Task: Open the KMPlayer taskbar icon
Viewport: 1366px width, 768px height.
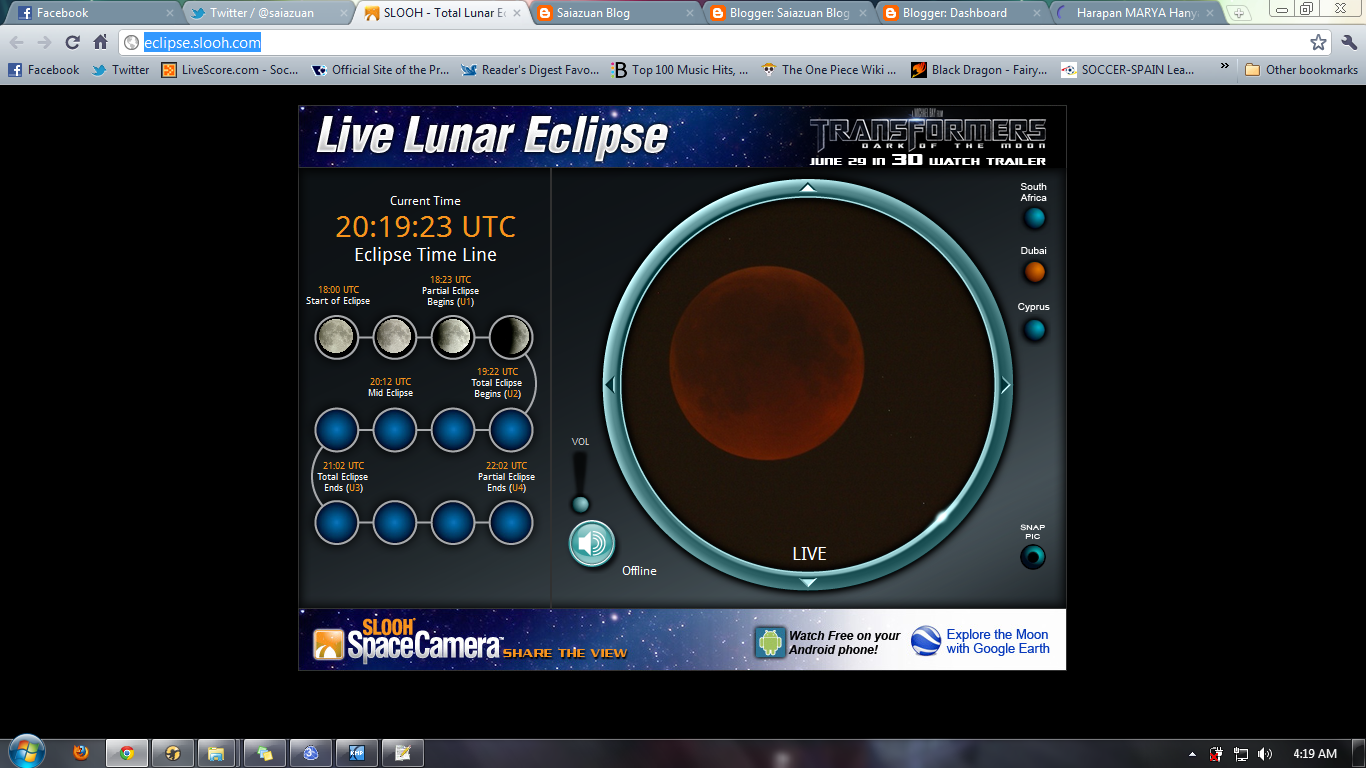Action: (x=356, y=753)
